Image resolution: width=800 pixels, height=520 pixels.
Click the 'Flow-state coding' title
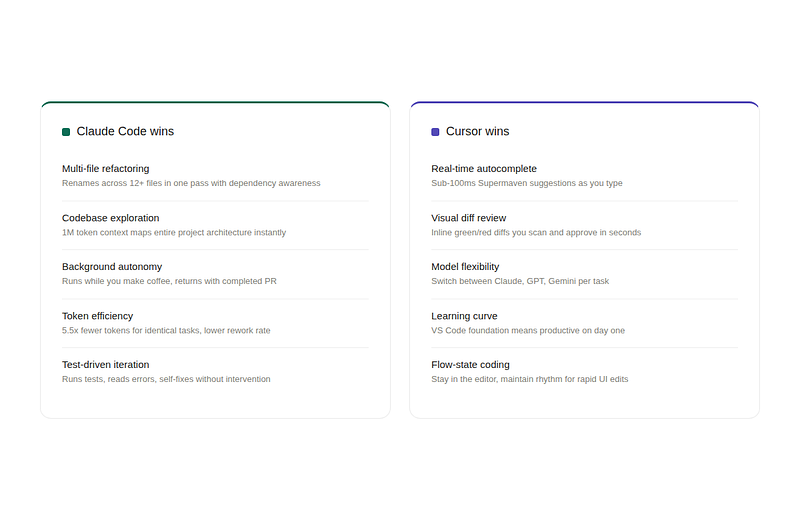click(470, 365)
